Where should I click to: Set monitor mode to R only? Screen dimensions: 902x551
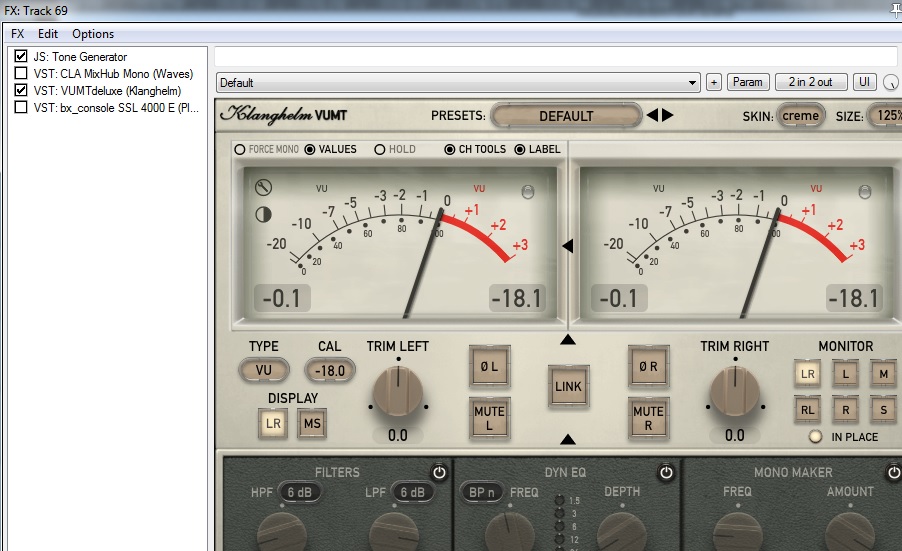click(846, 410)
